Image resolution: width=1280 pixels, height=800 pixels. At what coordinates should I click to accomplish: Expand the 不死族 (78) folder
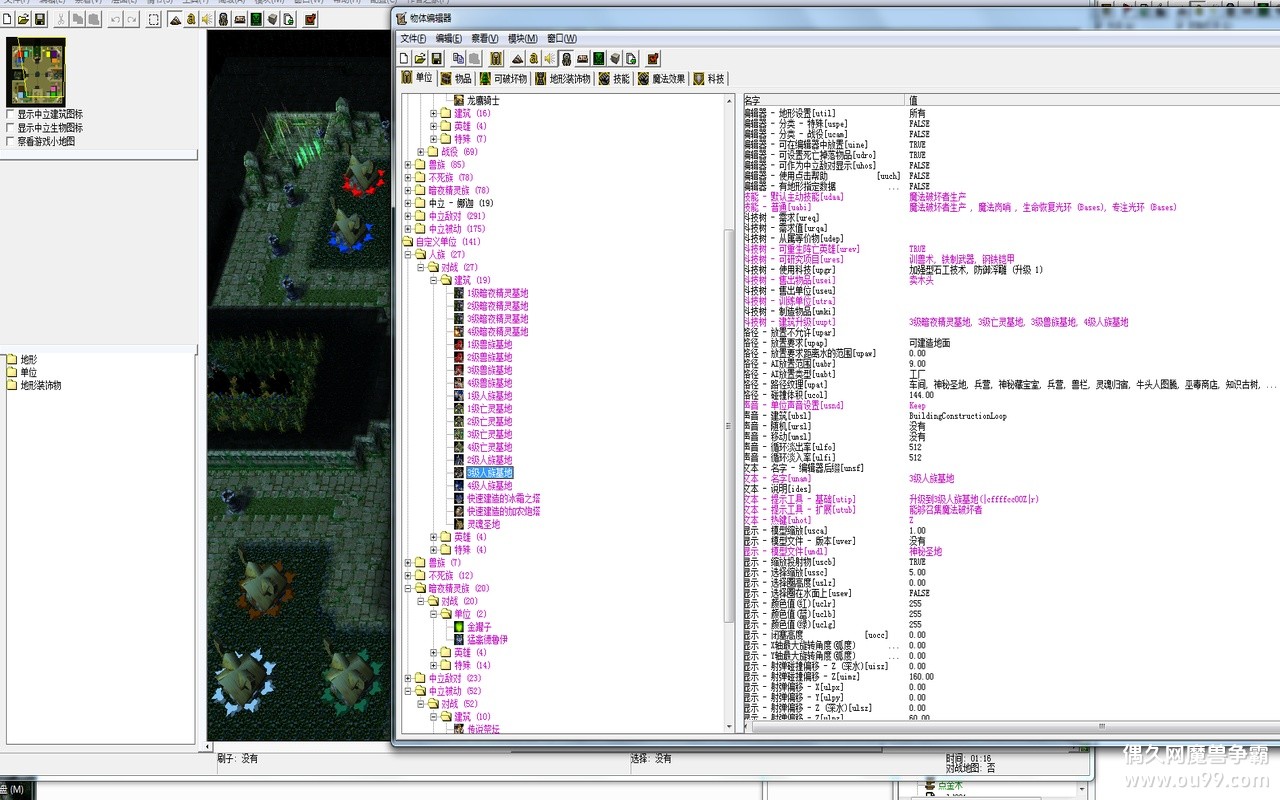tap(408, 178)
